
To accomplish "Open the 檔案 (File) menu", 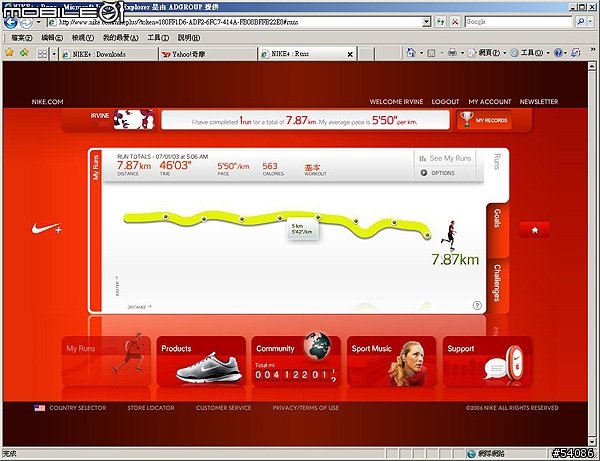I will [21, 37].
